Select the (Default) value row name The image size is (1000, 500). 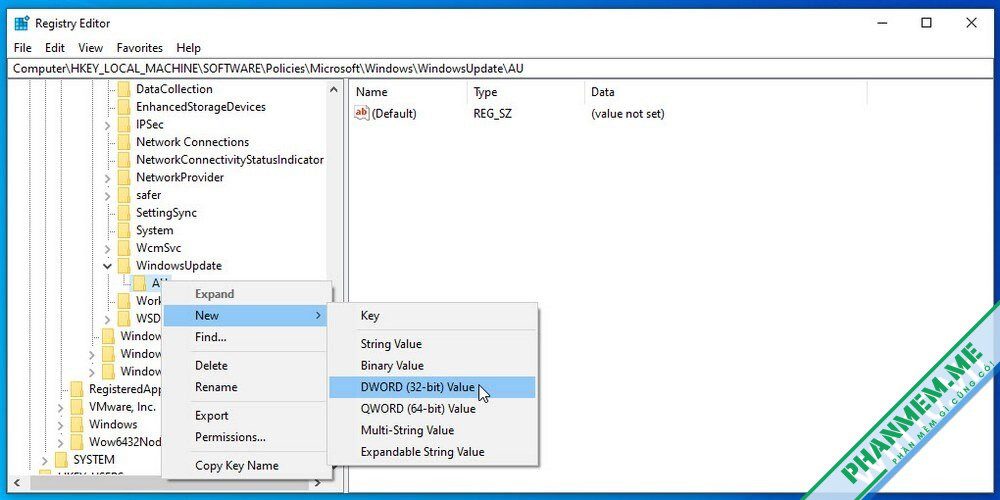394,114
